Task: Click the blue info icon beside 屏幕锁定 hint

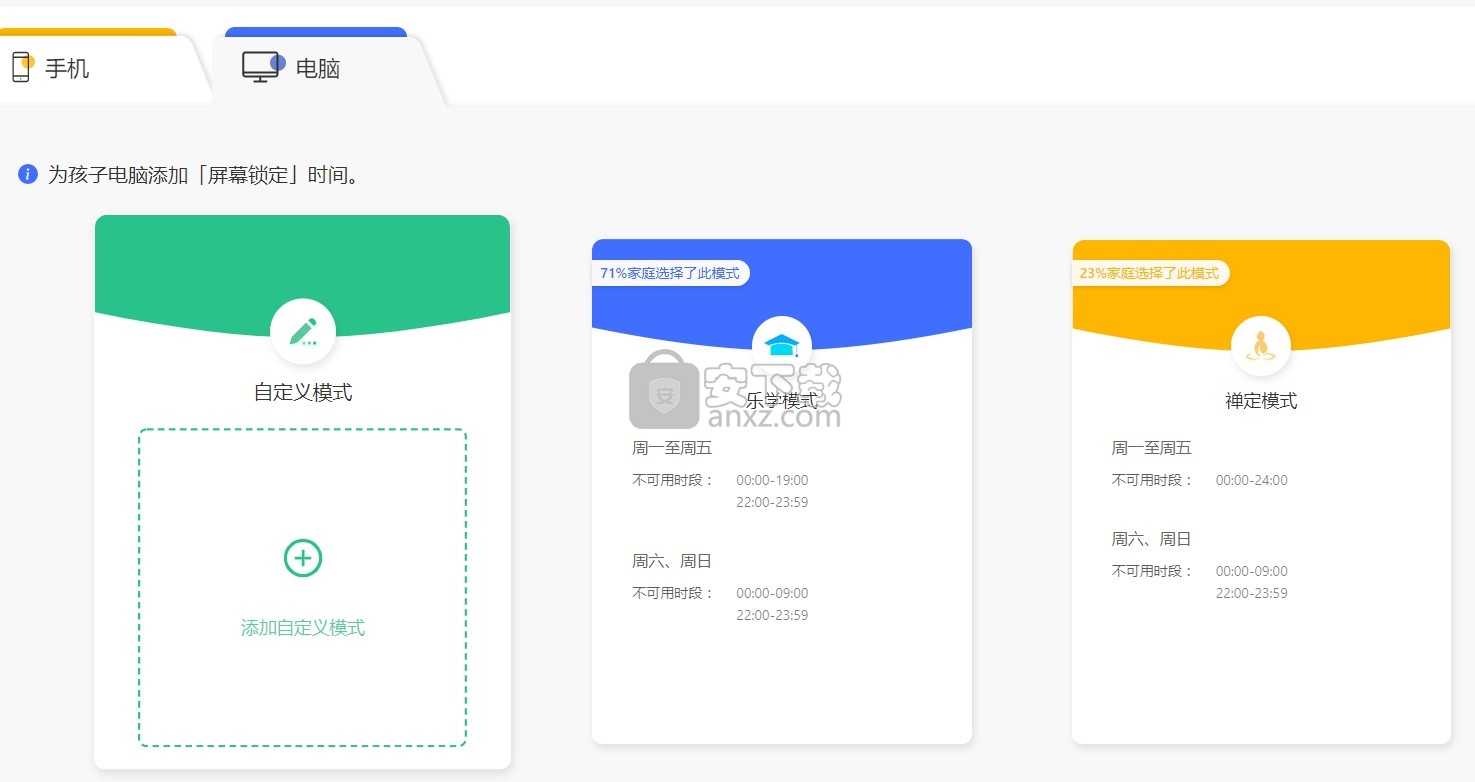Action: point(28,175)
